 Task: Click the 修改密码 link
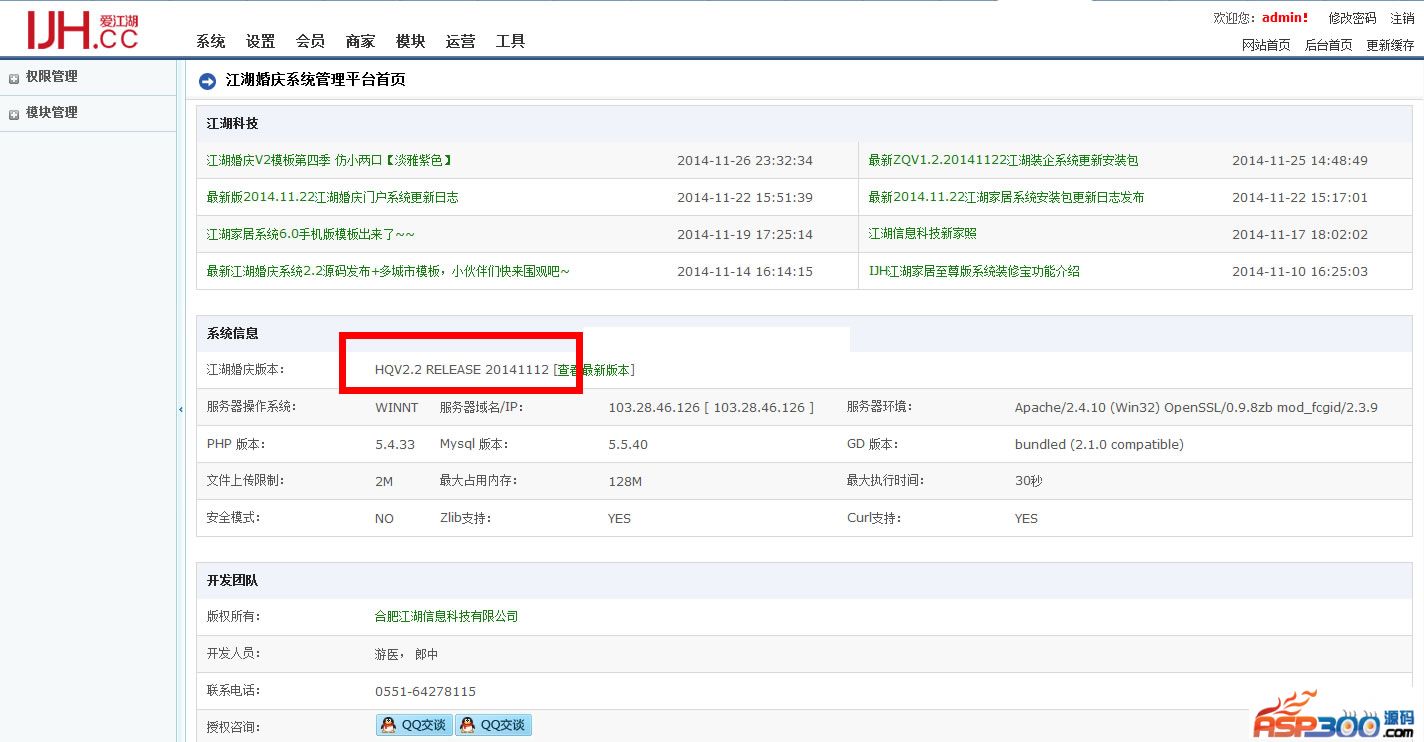click(x=1352, y=18)
